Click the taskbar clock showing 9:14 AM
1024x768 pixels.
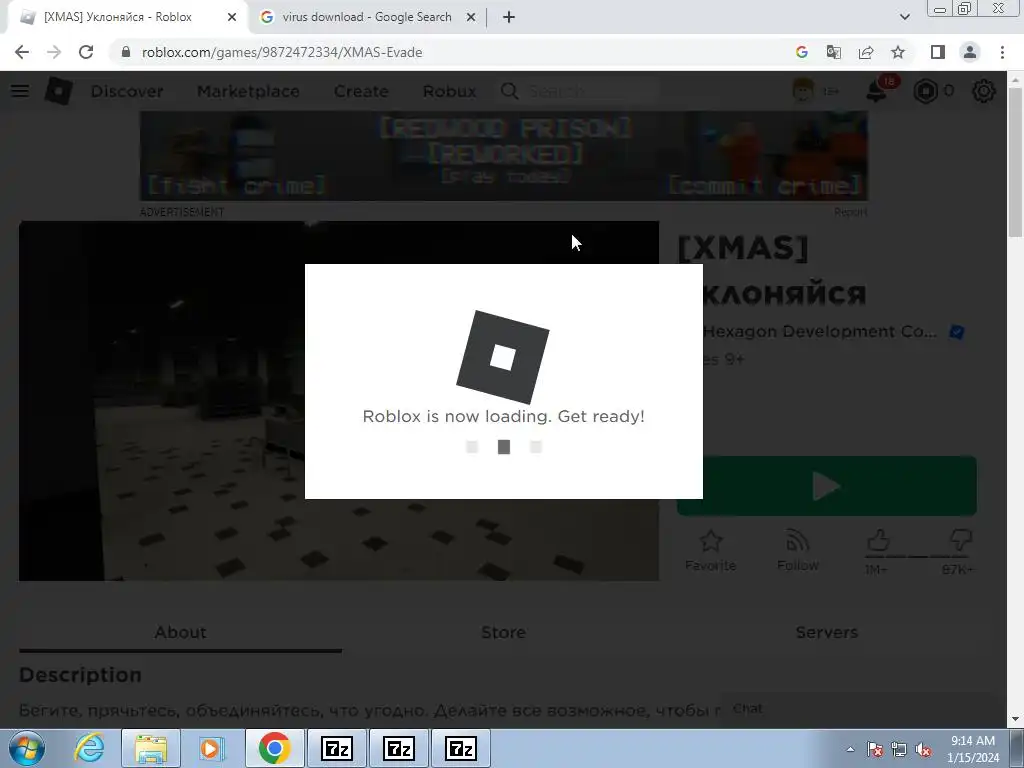point(972,749)
